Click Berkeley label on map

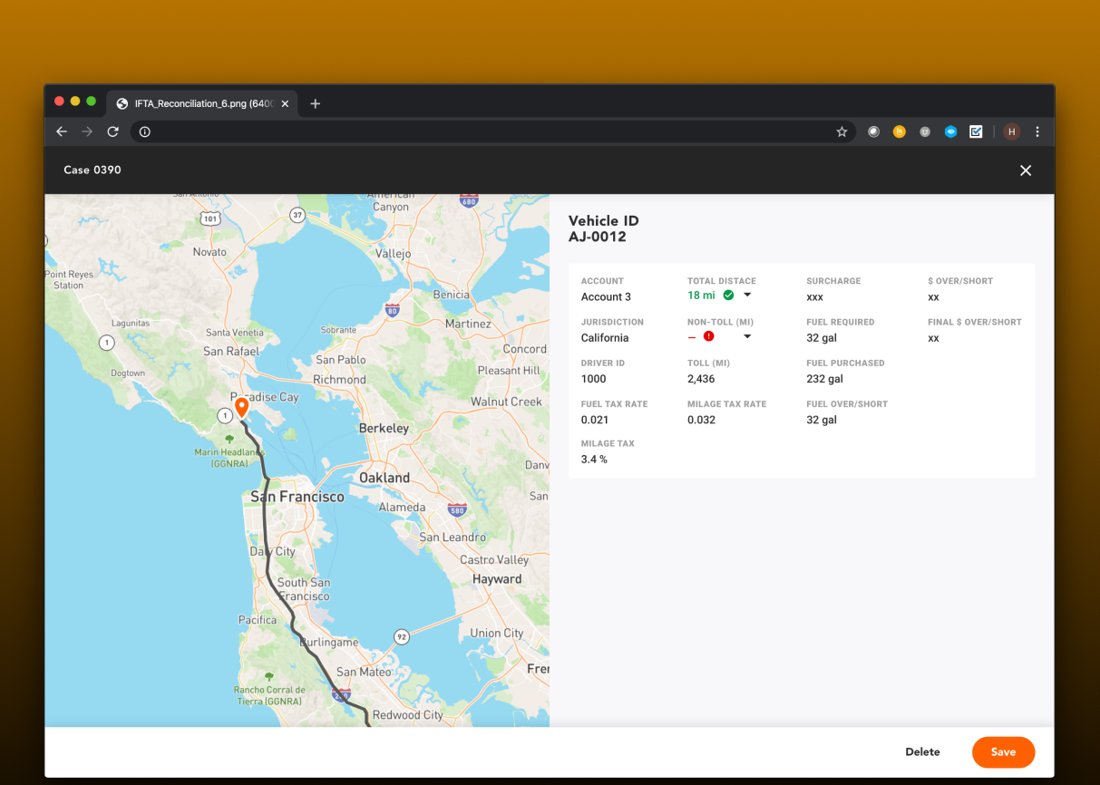click(x=384, y=428)
